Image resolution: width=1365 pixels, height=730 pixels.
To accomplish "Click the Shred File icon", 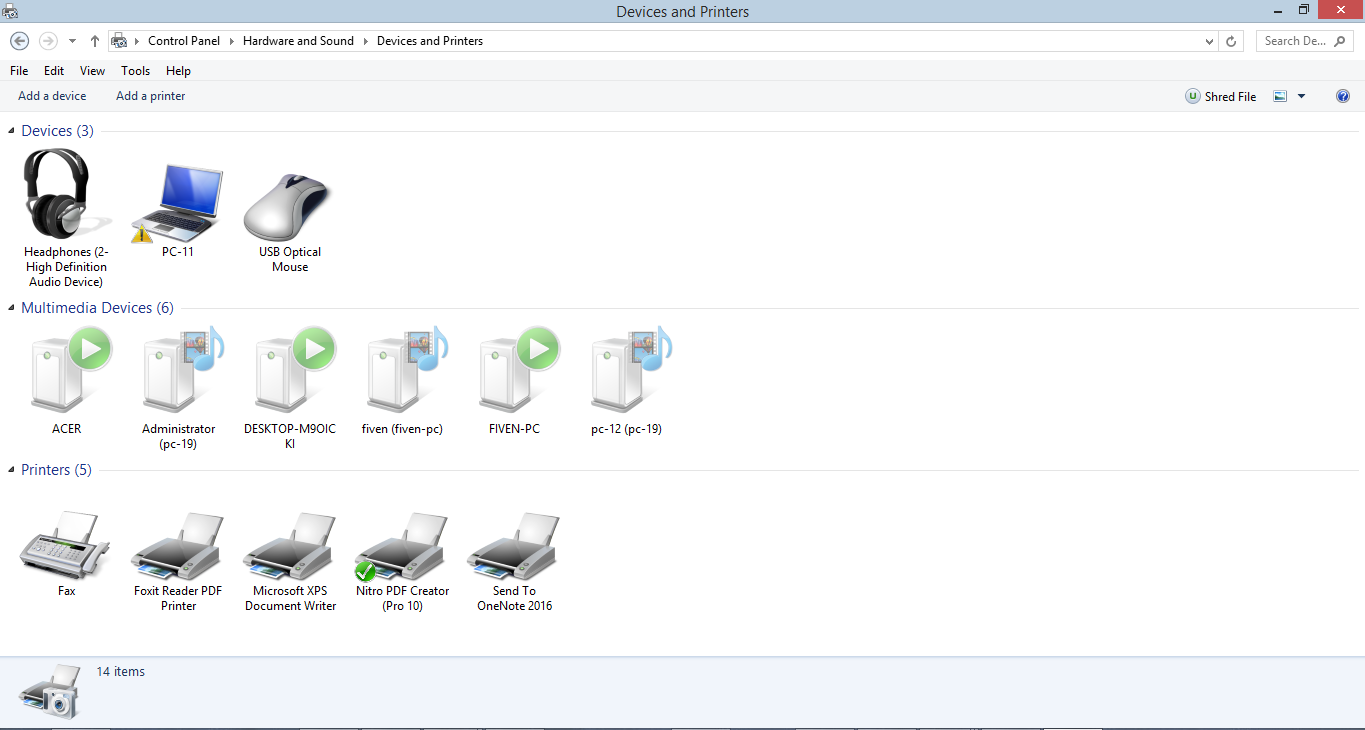I will (x=1192, y=96).
